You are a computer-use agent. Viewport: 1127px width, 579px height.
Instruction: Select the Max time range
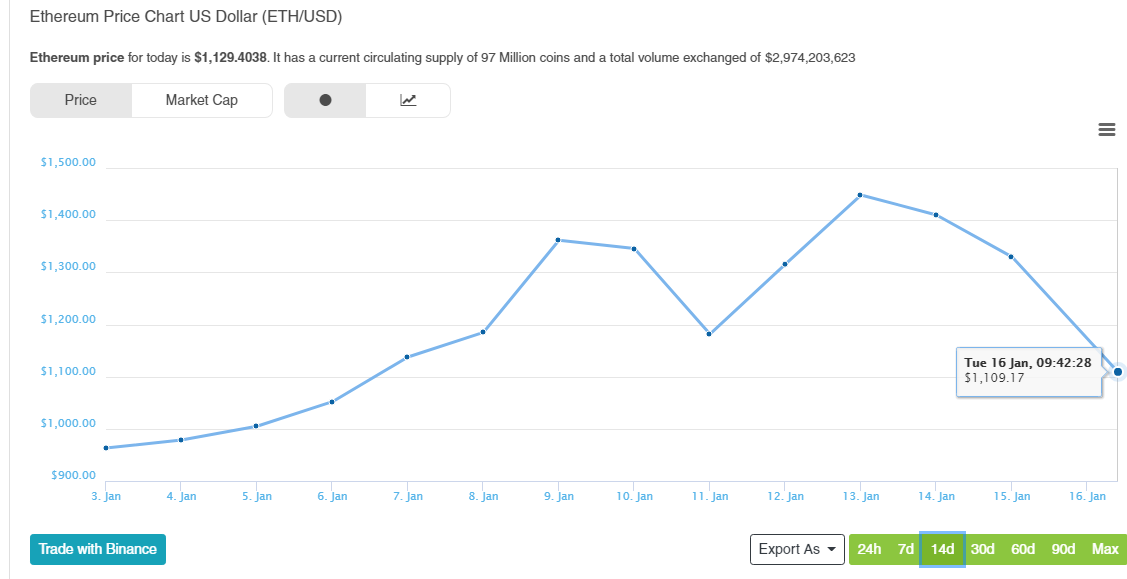[1105, 549]
